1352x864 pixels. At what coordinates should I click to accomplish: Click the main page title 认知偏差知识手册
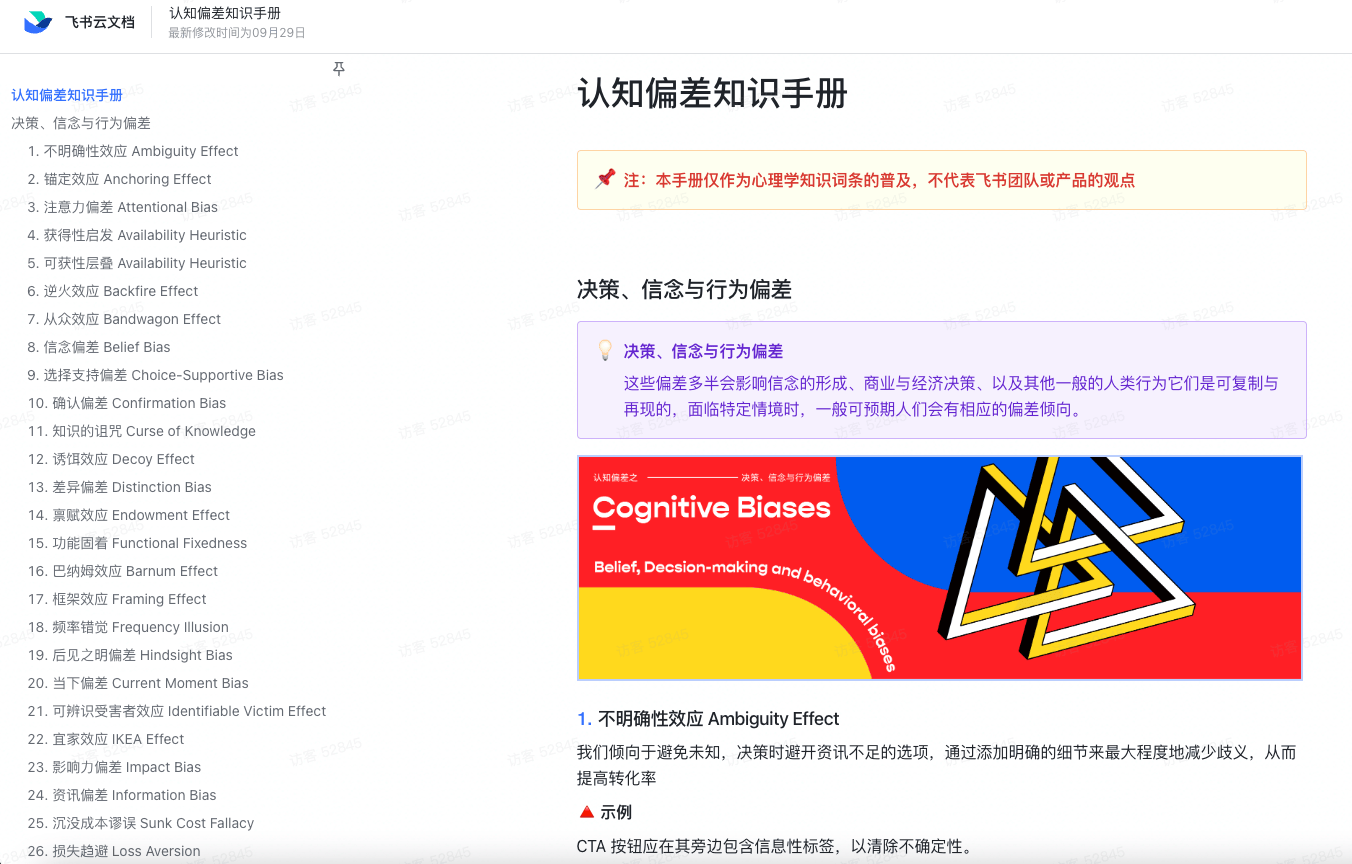click(x=712, y=94)
